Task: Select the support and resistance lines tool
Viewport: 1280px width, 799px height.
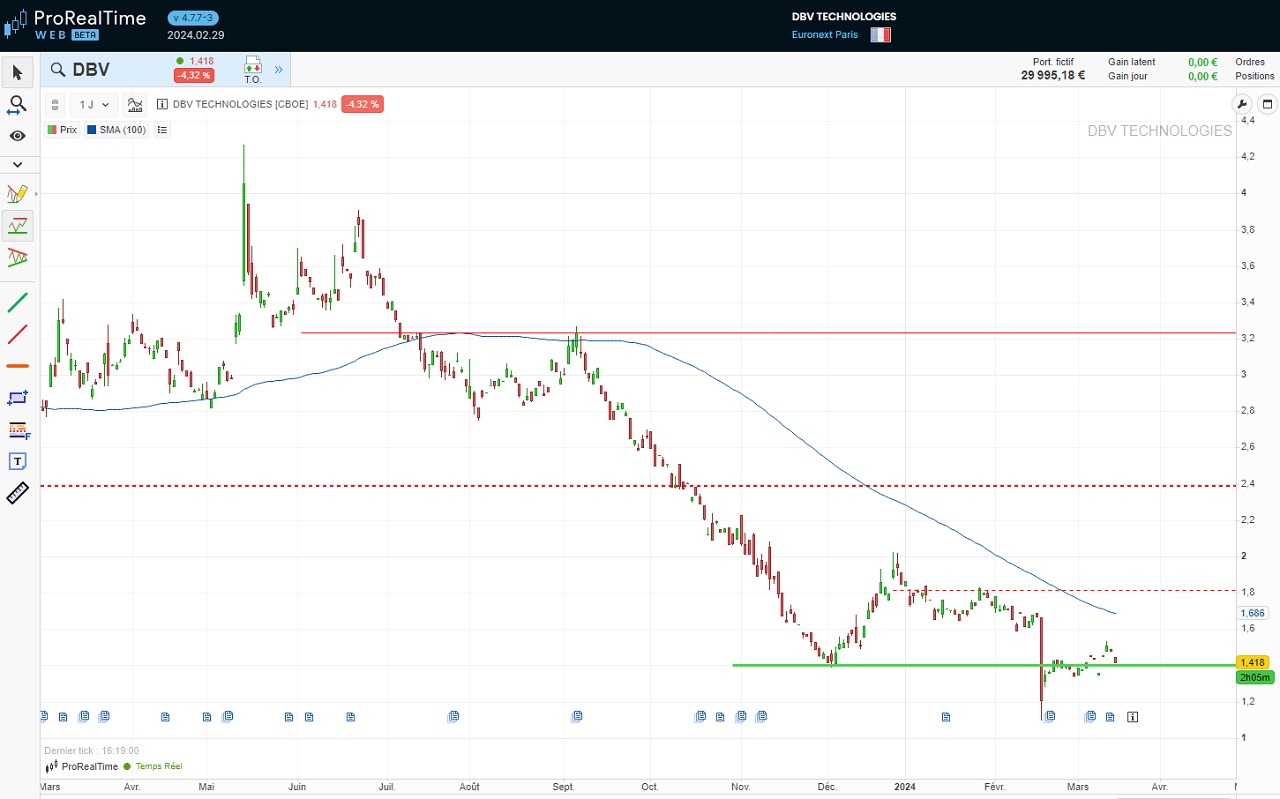Action: [x=17, y=226]
